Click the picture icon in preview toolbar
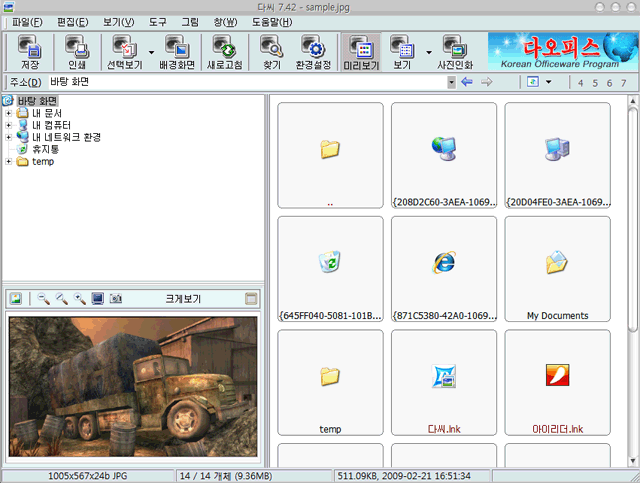The height and width of the screenshot is (483, 640). tap(16, 298)
